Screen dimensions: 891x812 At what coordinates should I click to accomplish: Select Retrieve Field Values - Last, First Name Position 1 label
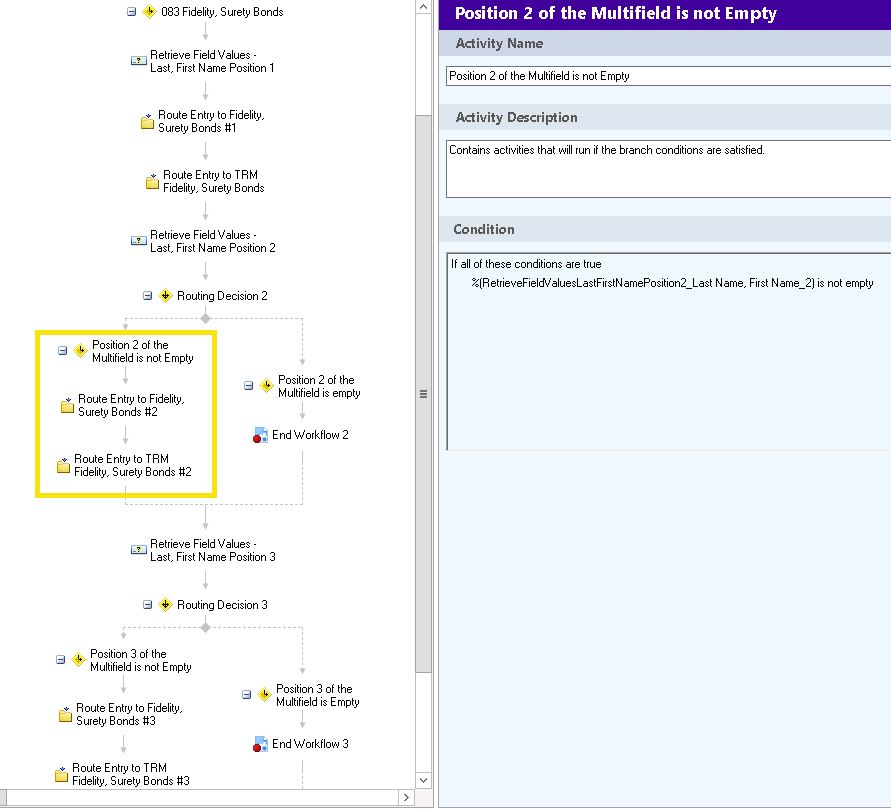(x=213, y=61)
